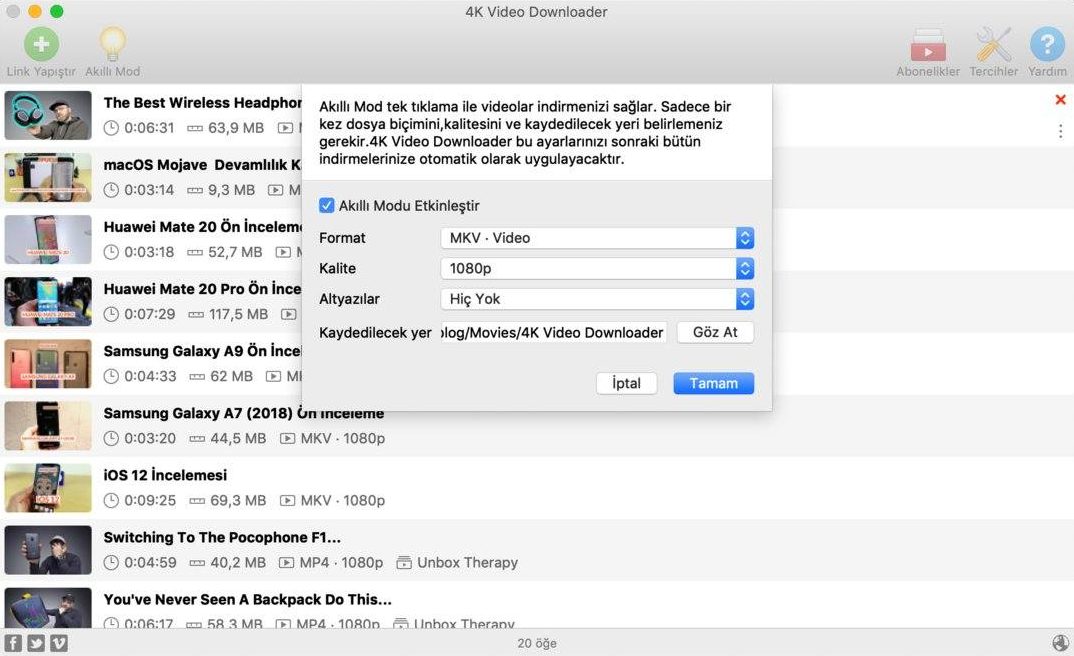The height and width of the screenshot is (656, 1074).
Task: Click Unbox Therapy channel icon on Pocophone row
Action: [404, 563]
